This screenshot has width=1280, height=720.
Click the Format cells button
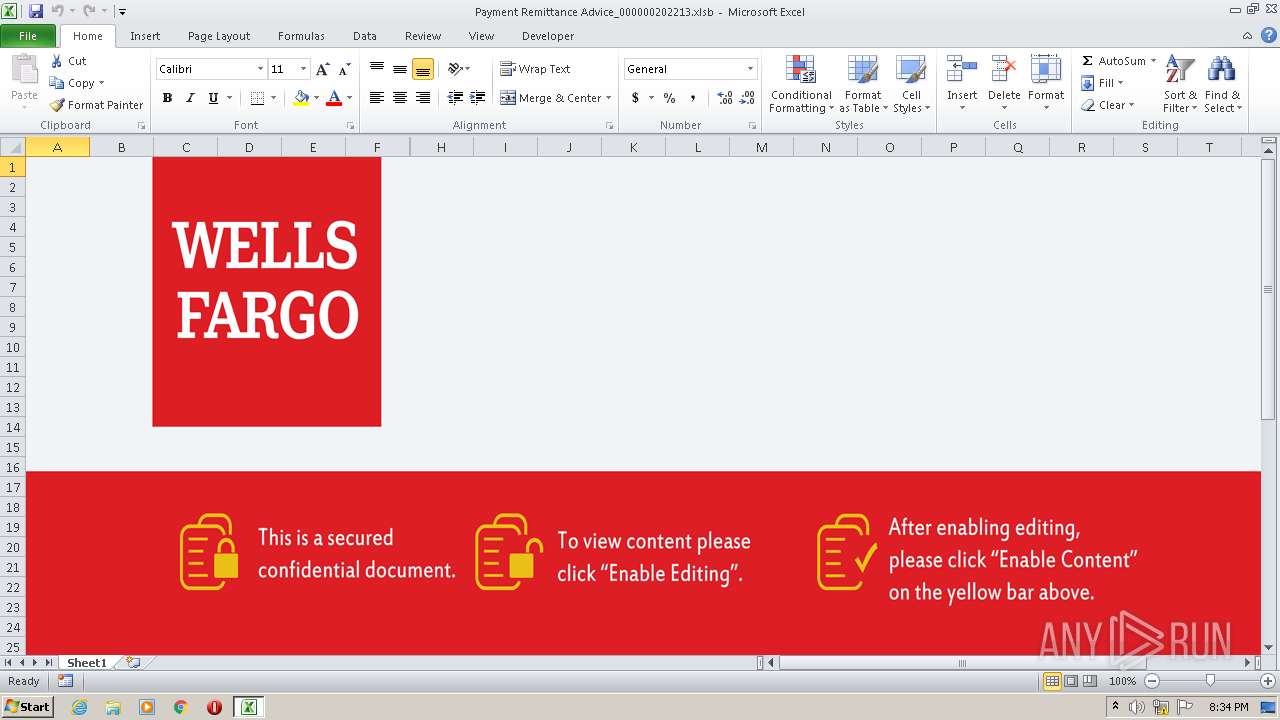click(1045, 84)
